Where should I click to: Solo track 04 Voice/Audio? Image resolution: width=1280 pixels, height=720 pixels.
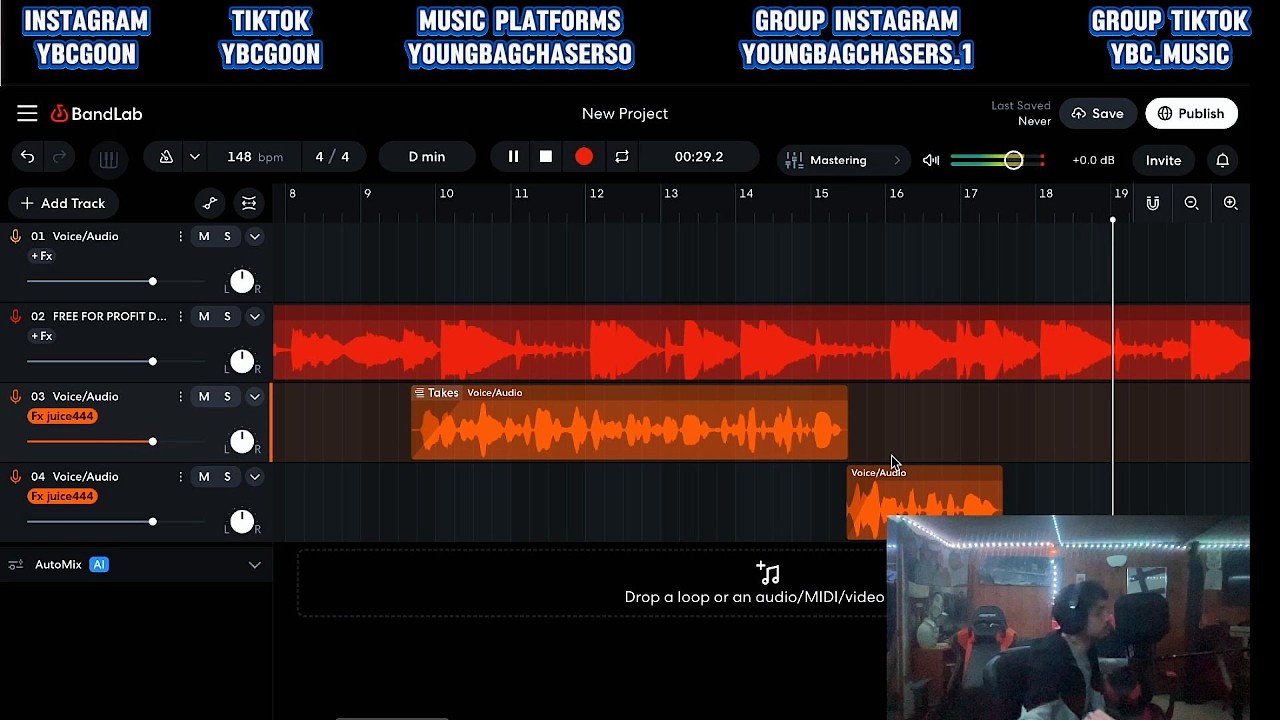pos(227,476)
